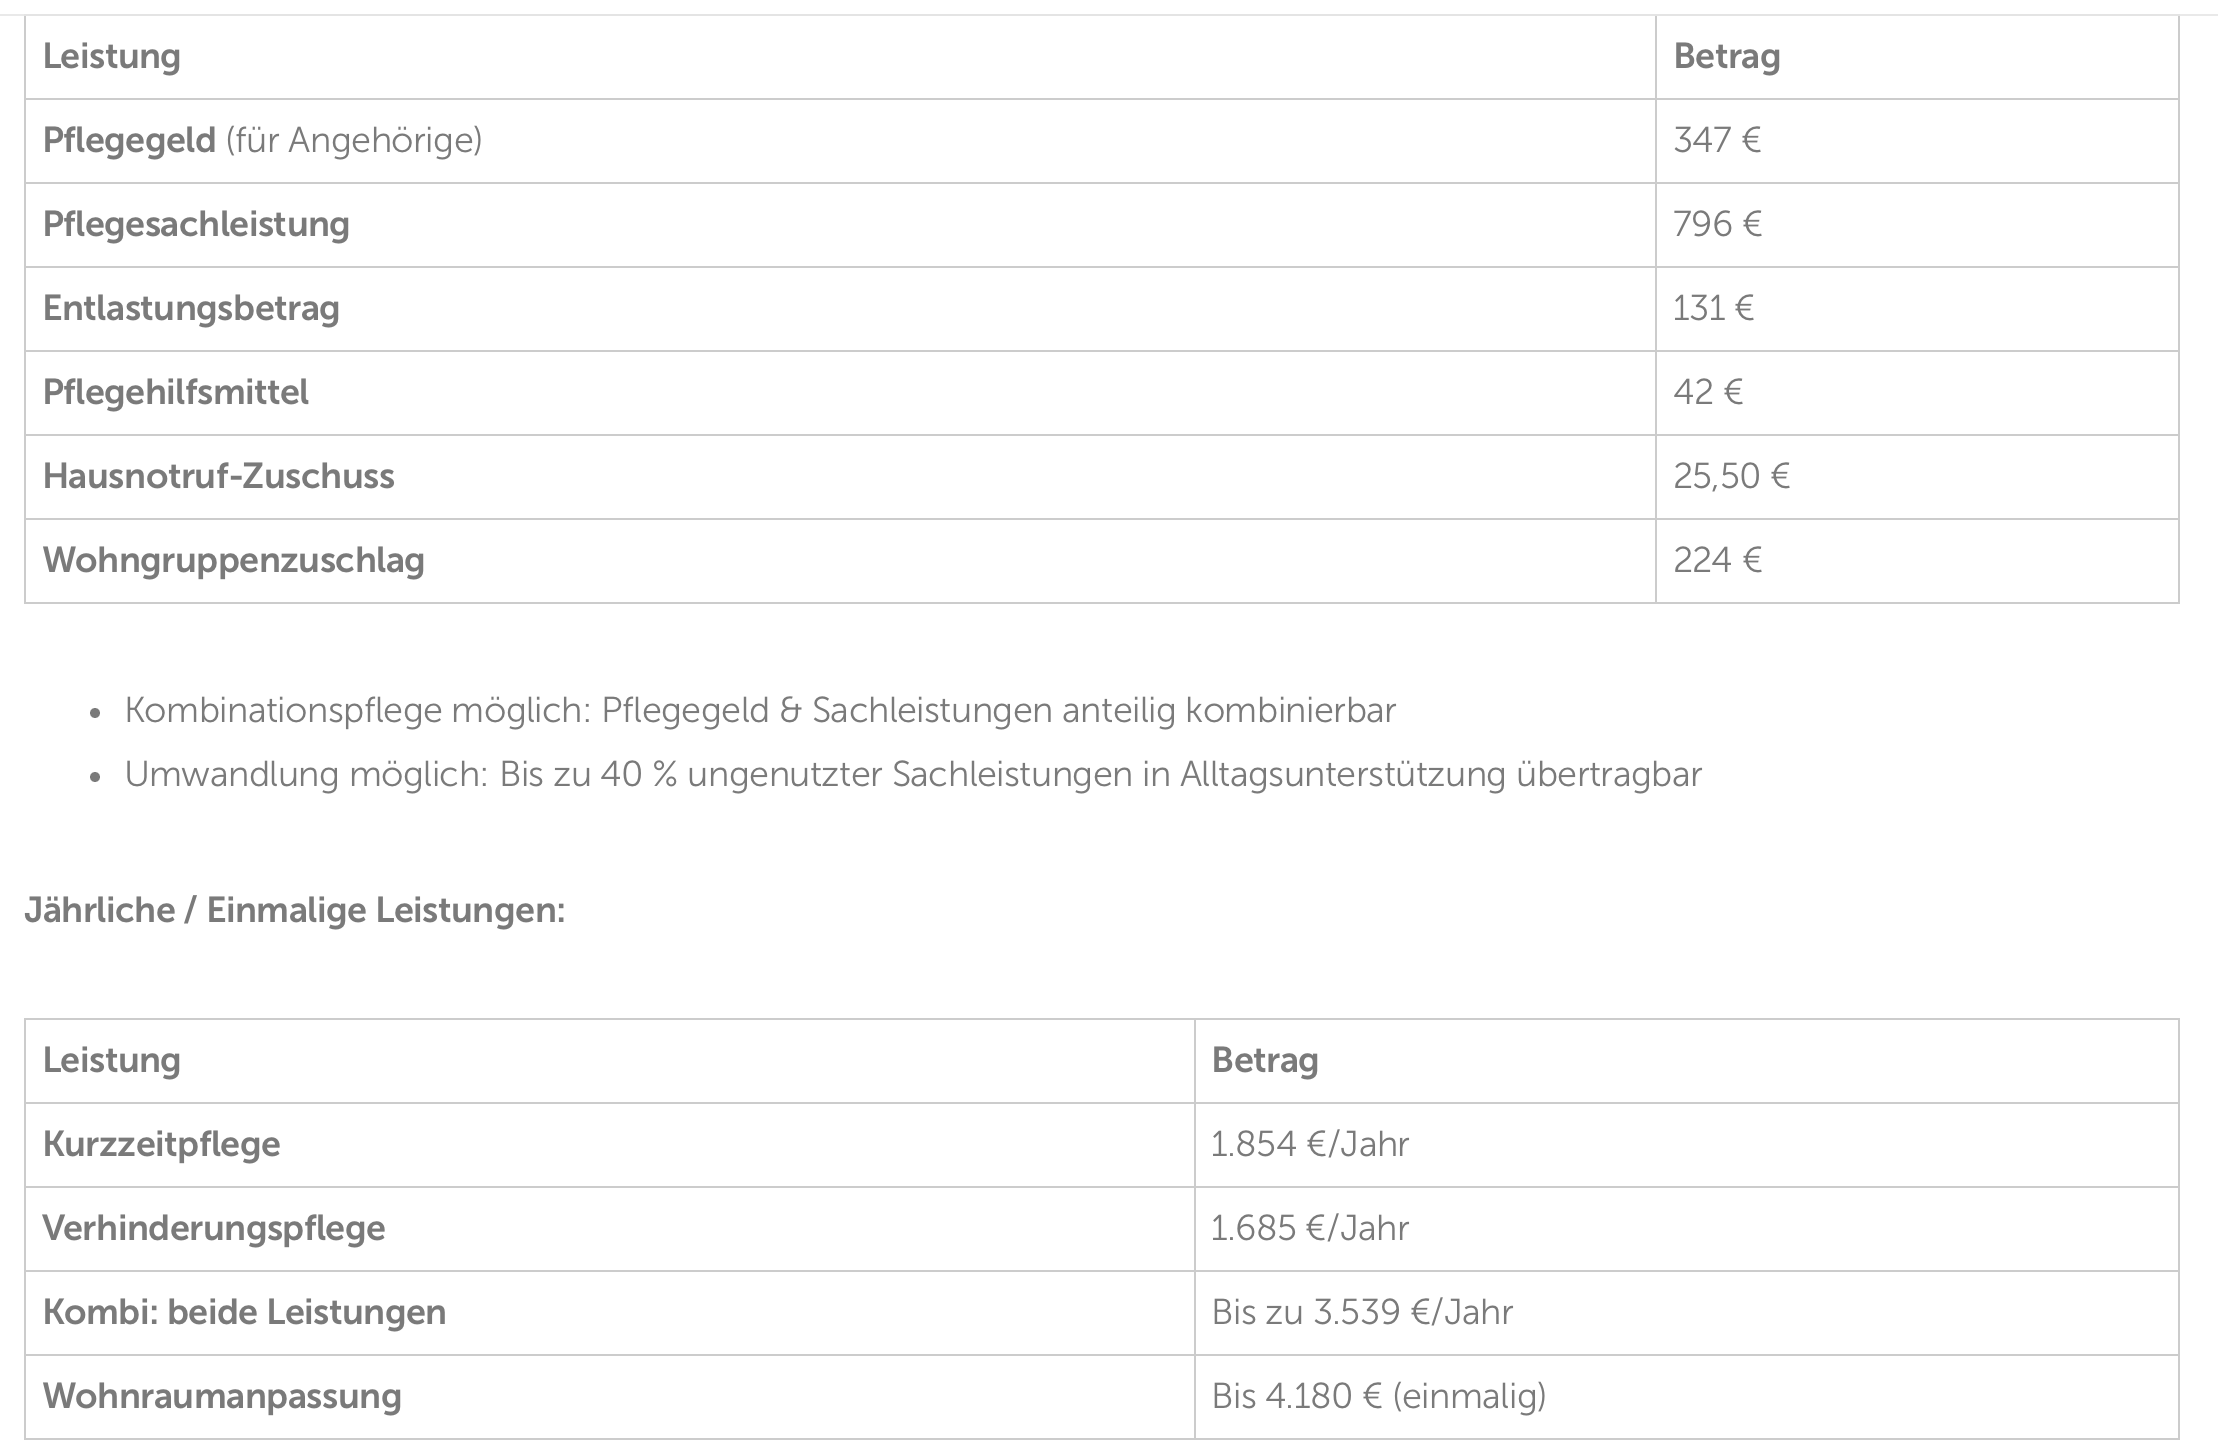Screen dimensions: 2218x1456
Task: Click the Pflegegeld (für Angehörige) row label
Action: (x=262, y=140)
